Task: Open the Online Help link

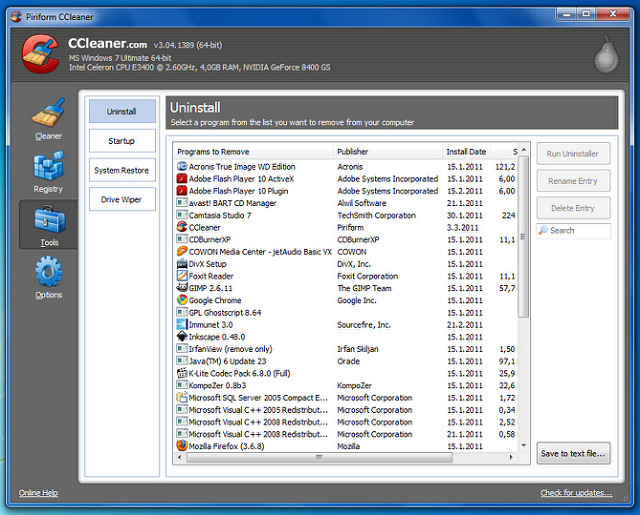Action: (38, 493)
